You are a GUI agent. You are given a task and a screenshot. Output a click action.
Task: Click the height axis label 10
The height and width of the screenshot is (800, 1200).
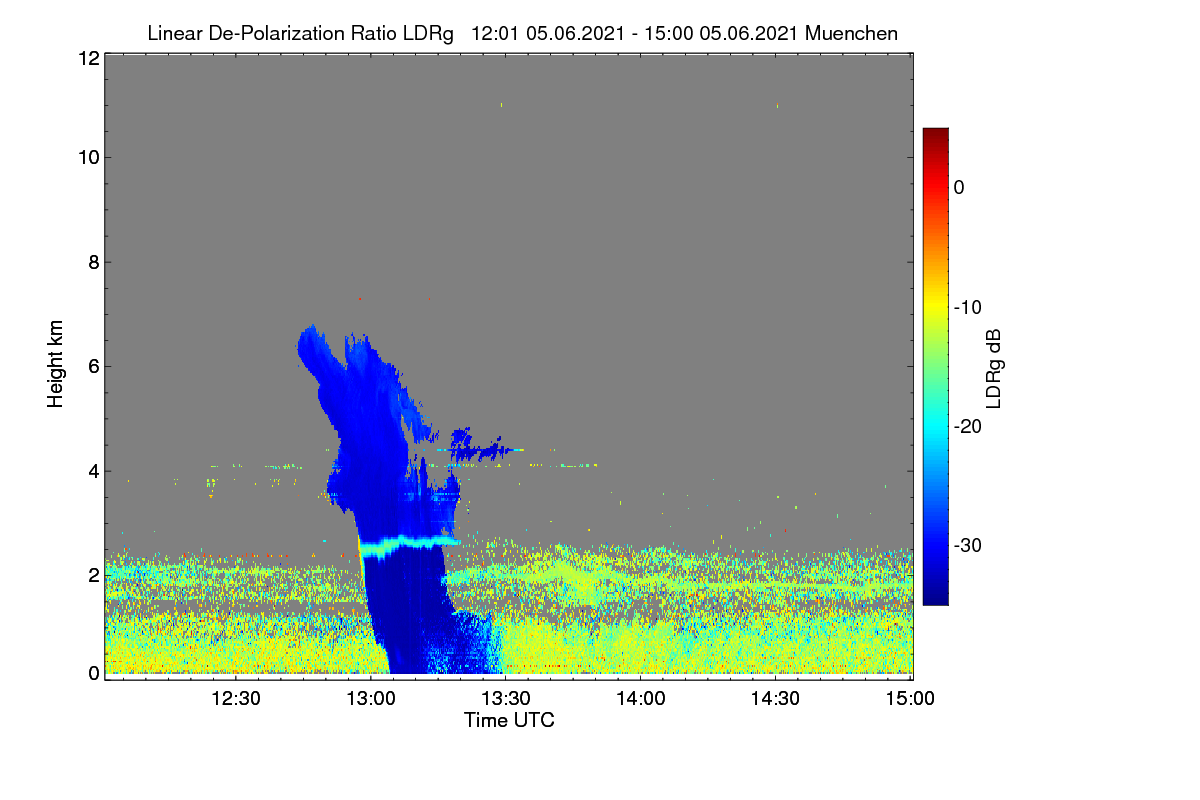click(87, 157)
